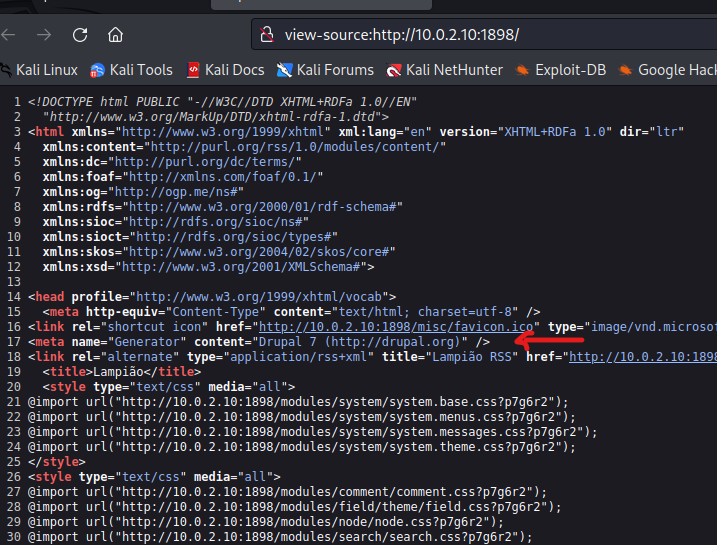717x545 pixels.
Task: Click the site security icon in the address bar
Action: 267,35
